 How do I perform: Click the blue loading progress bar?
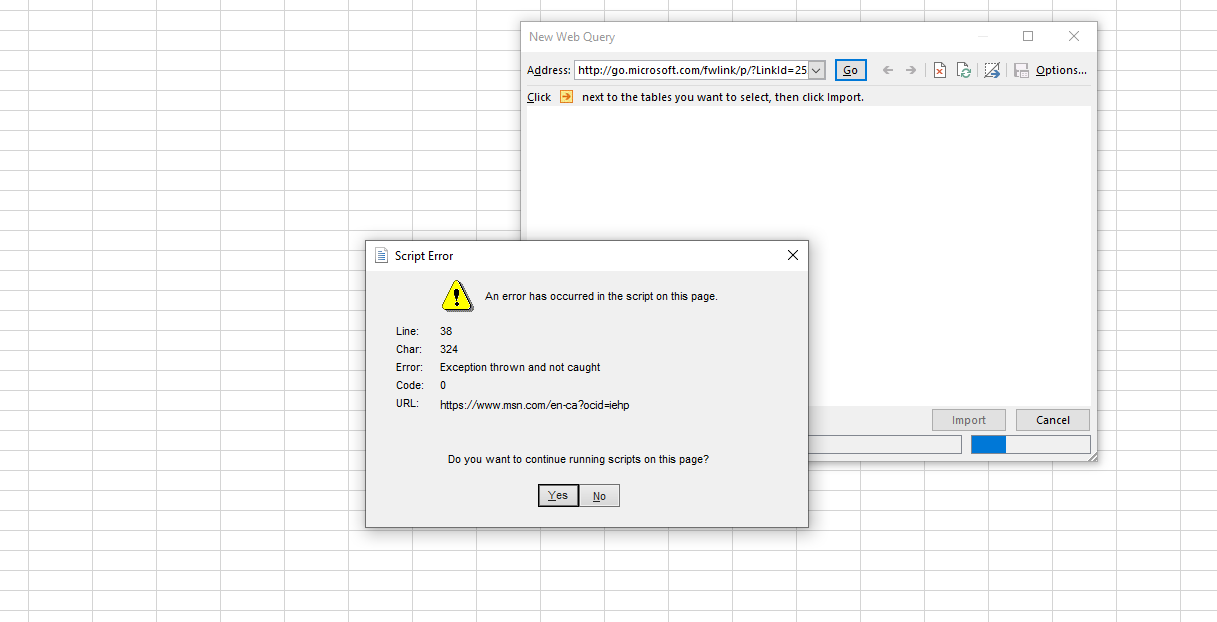(988, 444)
